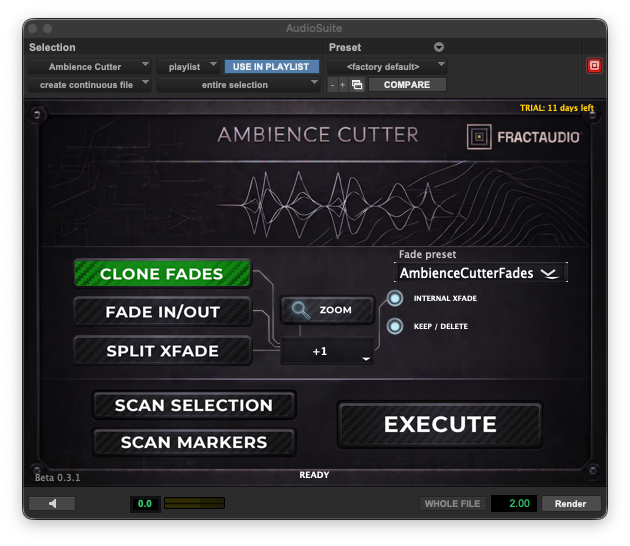The height and width of the screenshot is (546, 630).
Task: Click the Fade preset label
Action: [x=428, y=254]
